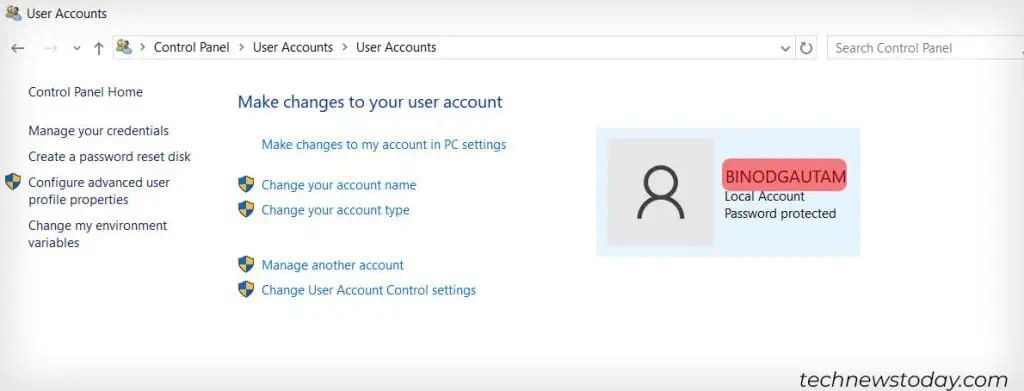Click shield icon next to Manage another account

tap(246, 264)
